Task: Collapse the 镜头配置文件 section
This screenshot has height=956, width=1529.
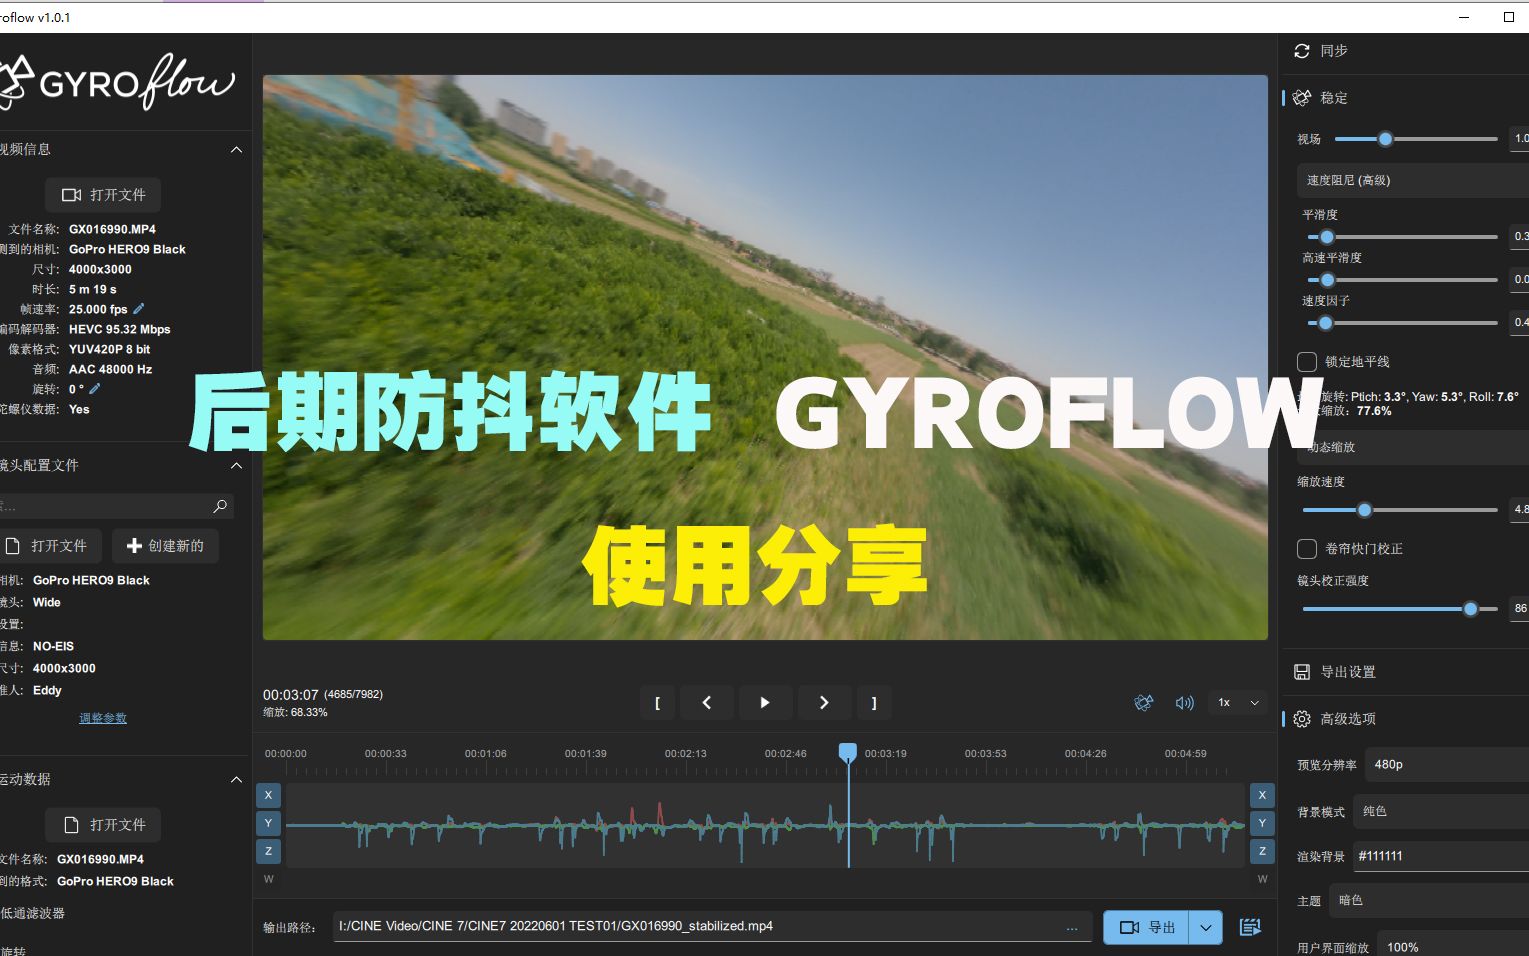Action: click(236, 466)
